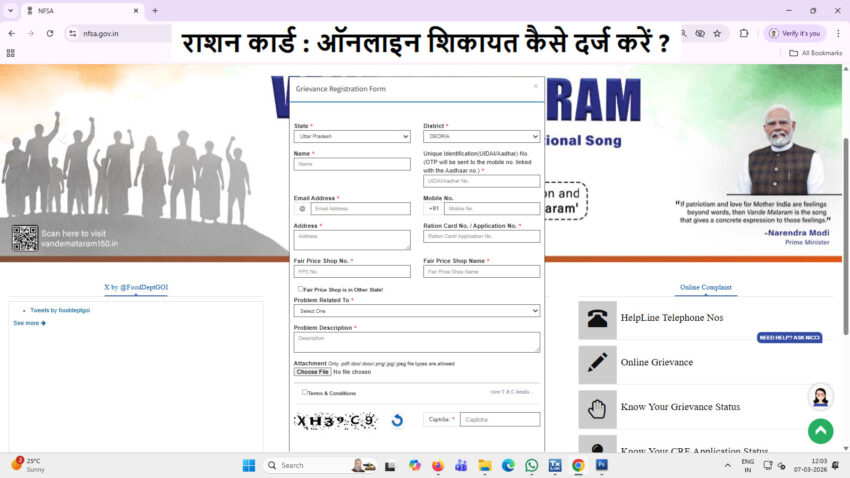
Task: Open File Explorer from the taskbar
Action: (485, 465)
